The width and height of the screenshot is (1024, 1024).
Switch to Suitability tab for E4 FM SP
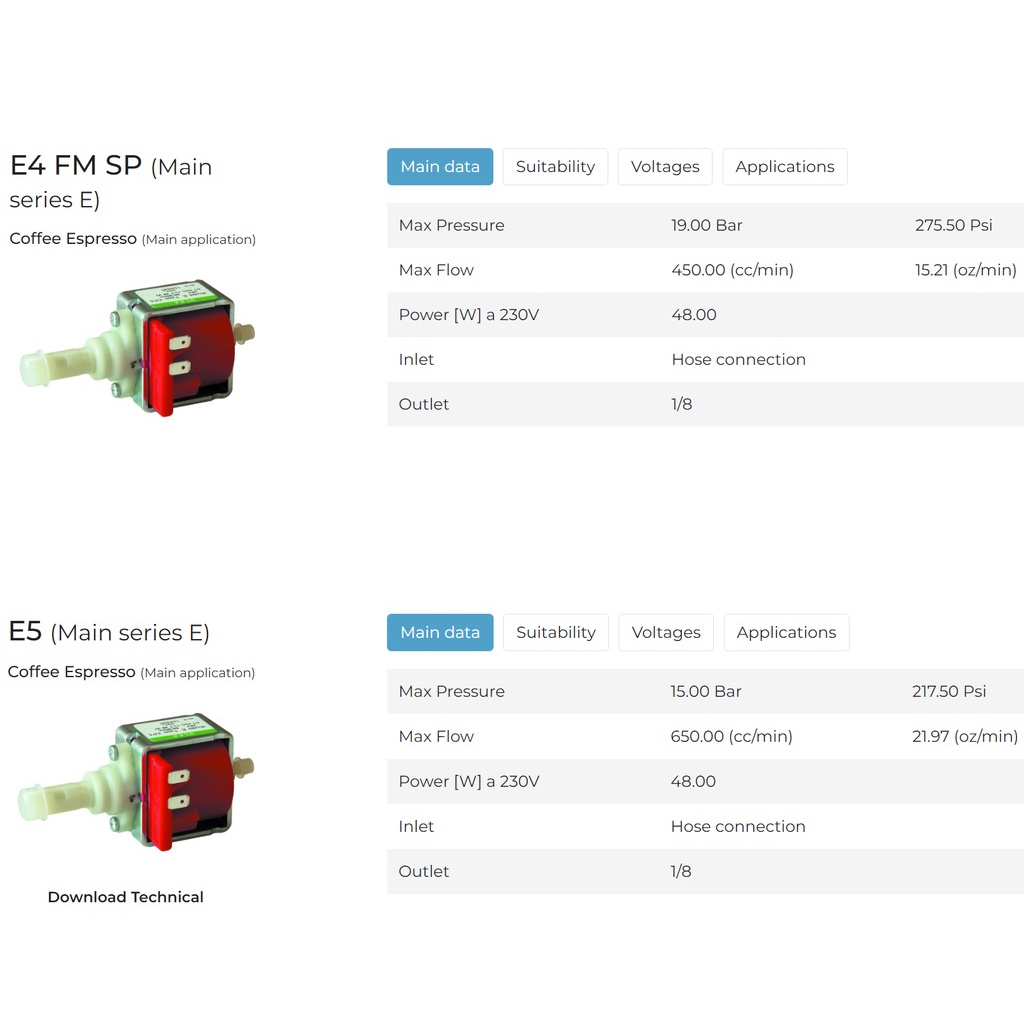tap(555, 167)
